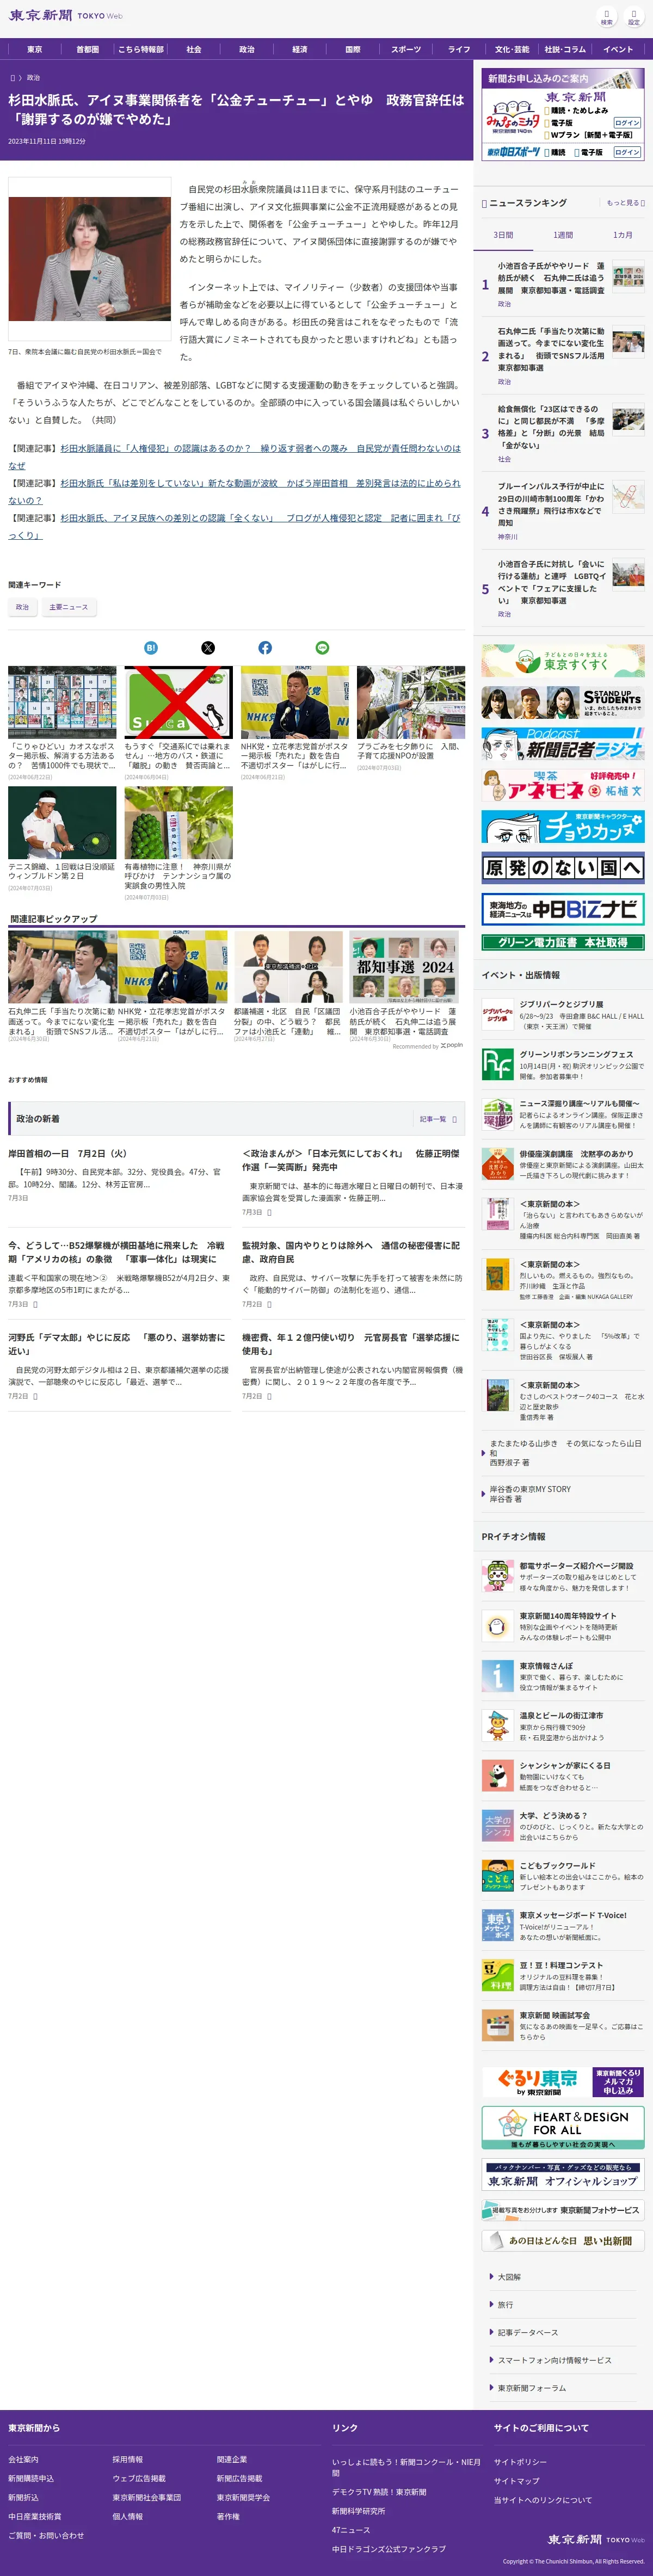The width and height of the screenshot is (653, 2576).
Task: Open the article's main photo of 杉田水脈
Action: (x=89, y=258)
